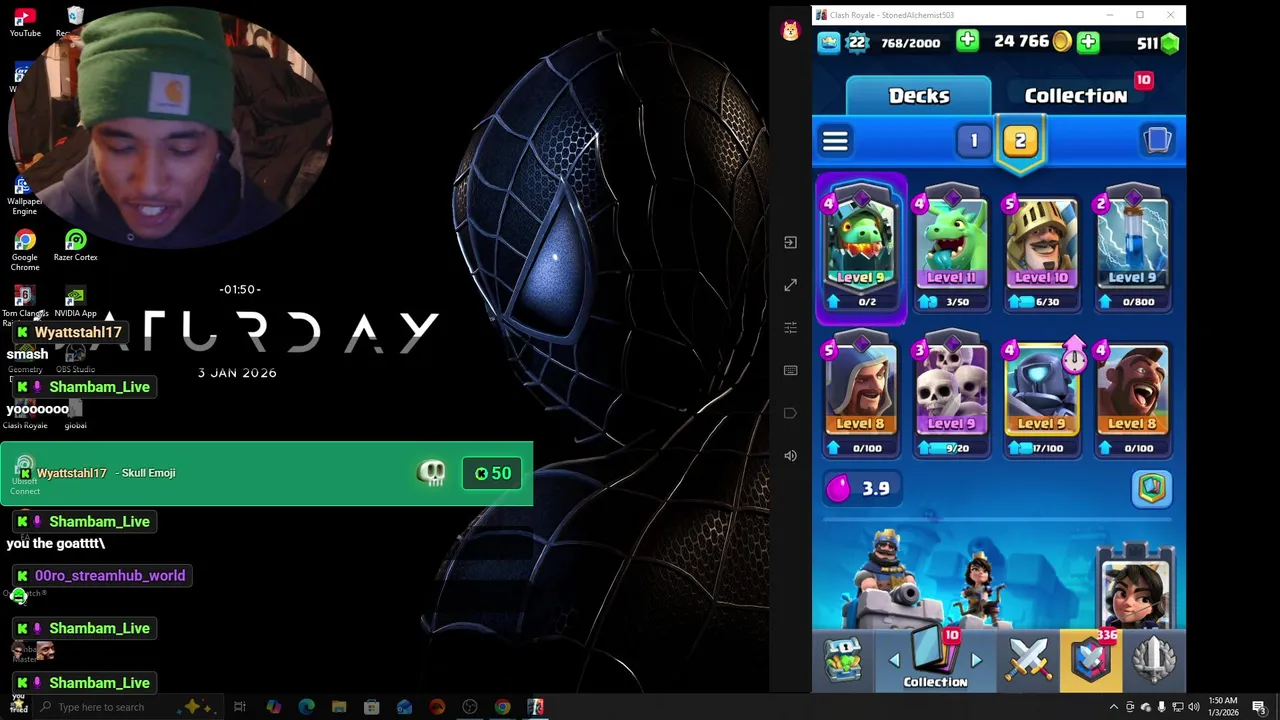Image resolution: width=1280 pixels, height=720 pixels.
Task: Switch to the Collection tab
Action: click(1076, 96)
